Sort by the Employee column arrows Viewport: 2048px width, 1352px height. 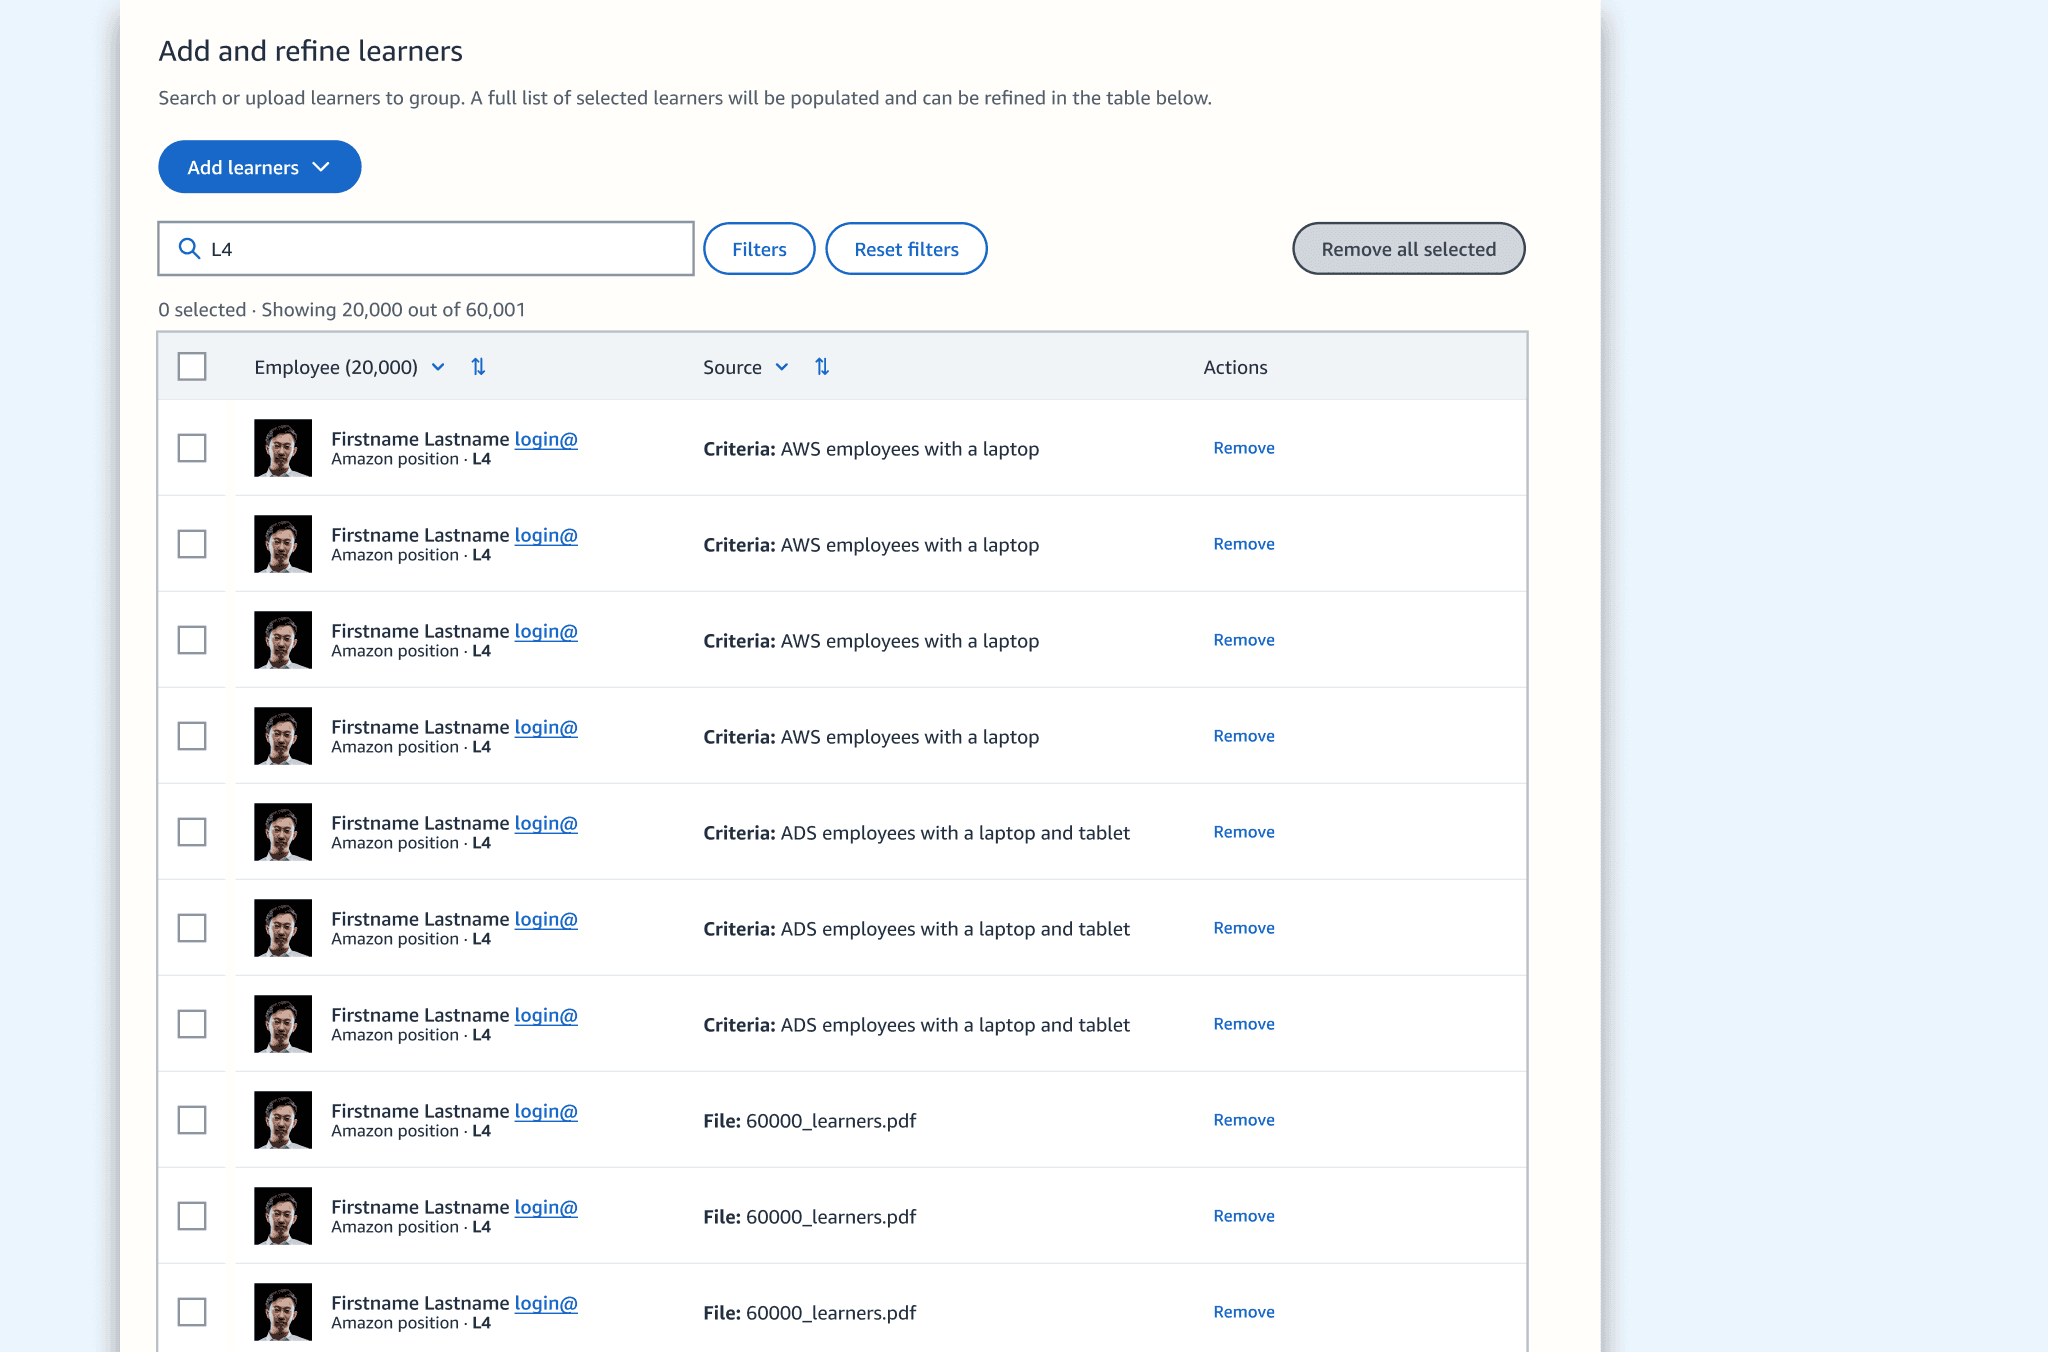[478, 367]
